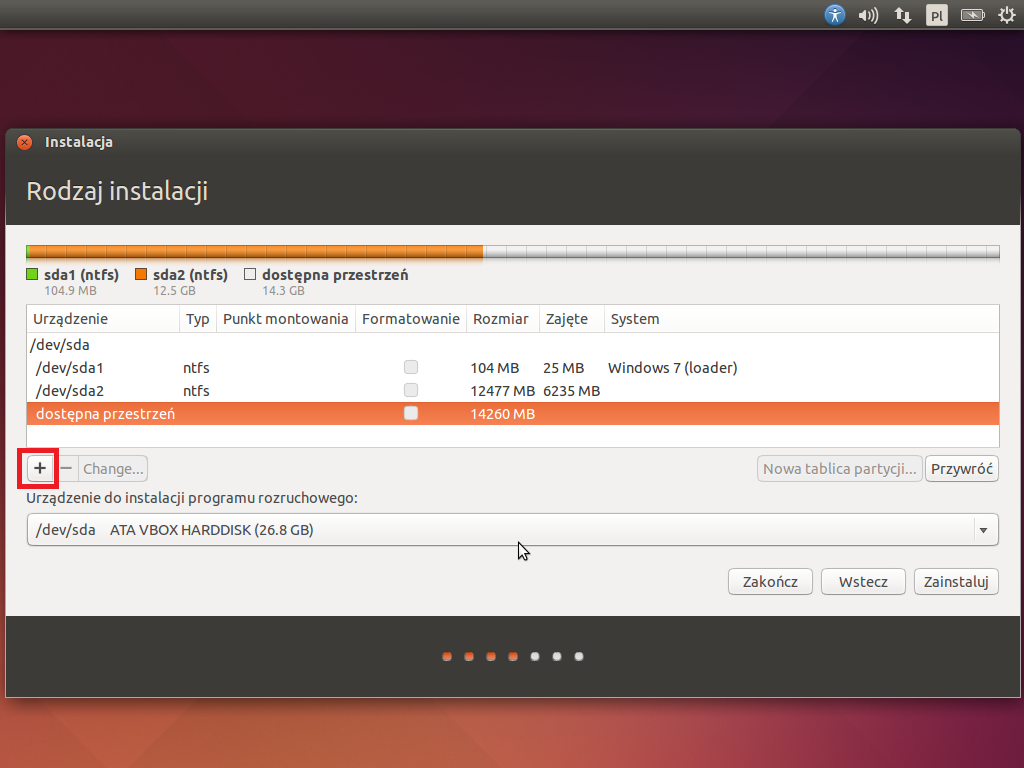
Task: Click Punkt montowania column header
Action: click(286, 319)
